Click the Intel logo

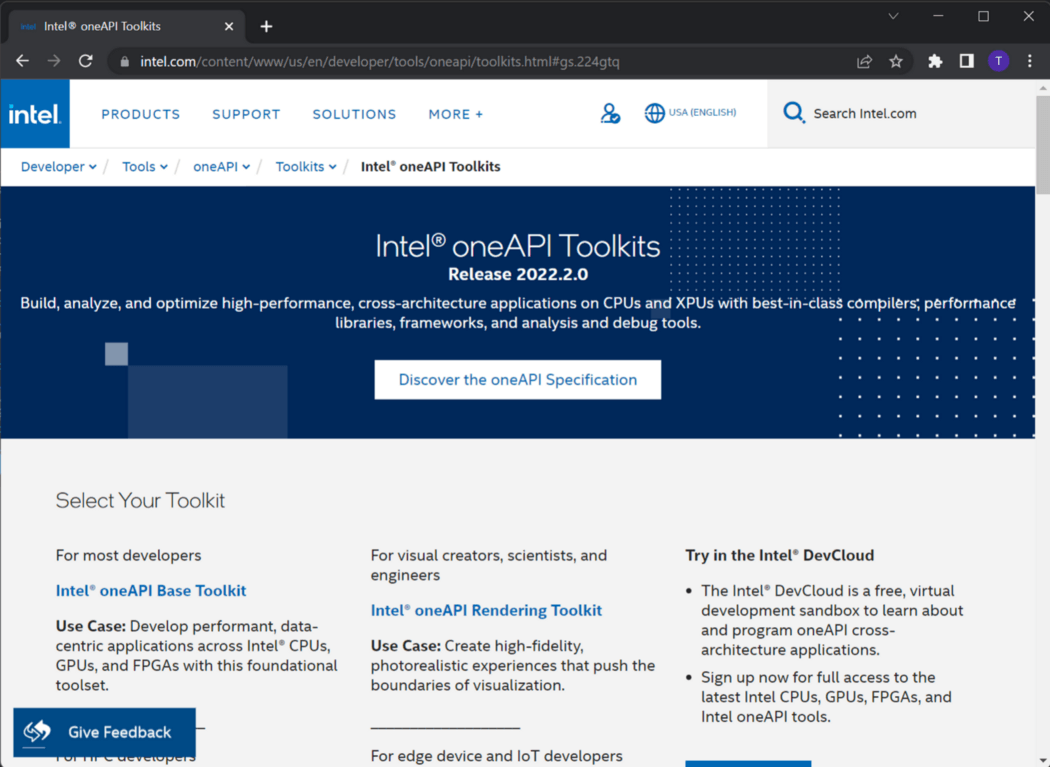point(35,114)
